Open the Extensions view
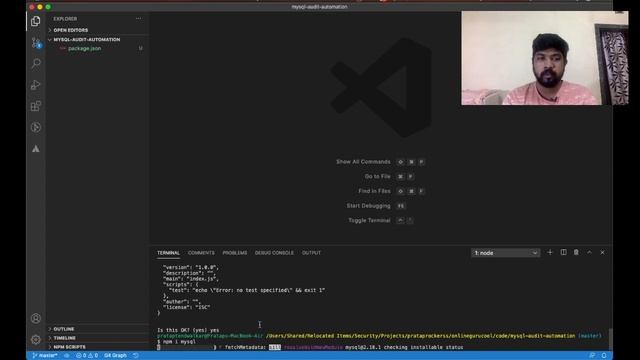The width and height of the screenshot is (640, 360). click(36, 106)
